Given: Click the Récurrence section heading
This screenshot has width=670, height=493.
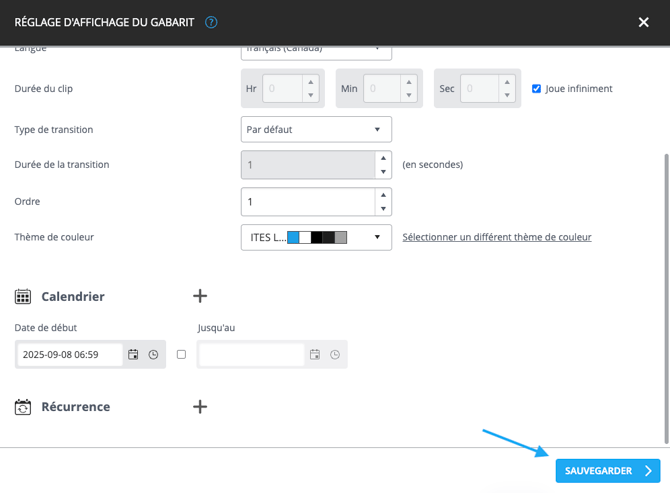Looking at the screenshot, I should pos(76,406).
